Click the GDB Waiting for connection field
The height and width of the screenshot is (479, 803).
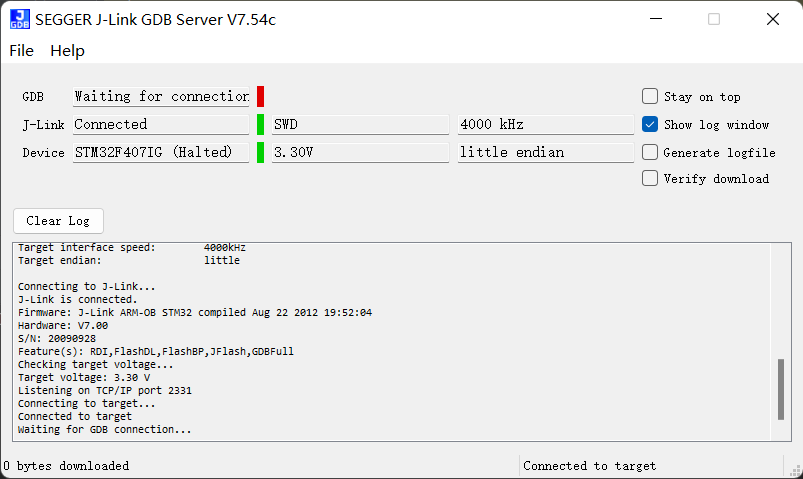pyautogui.click(x=161, y=97)
